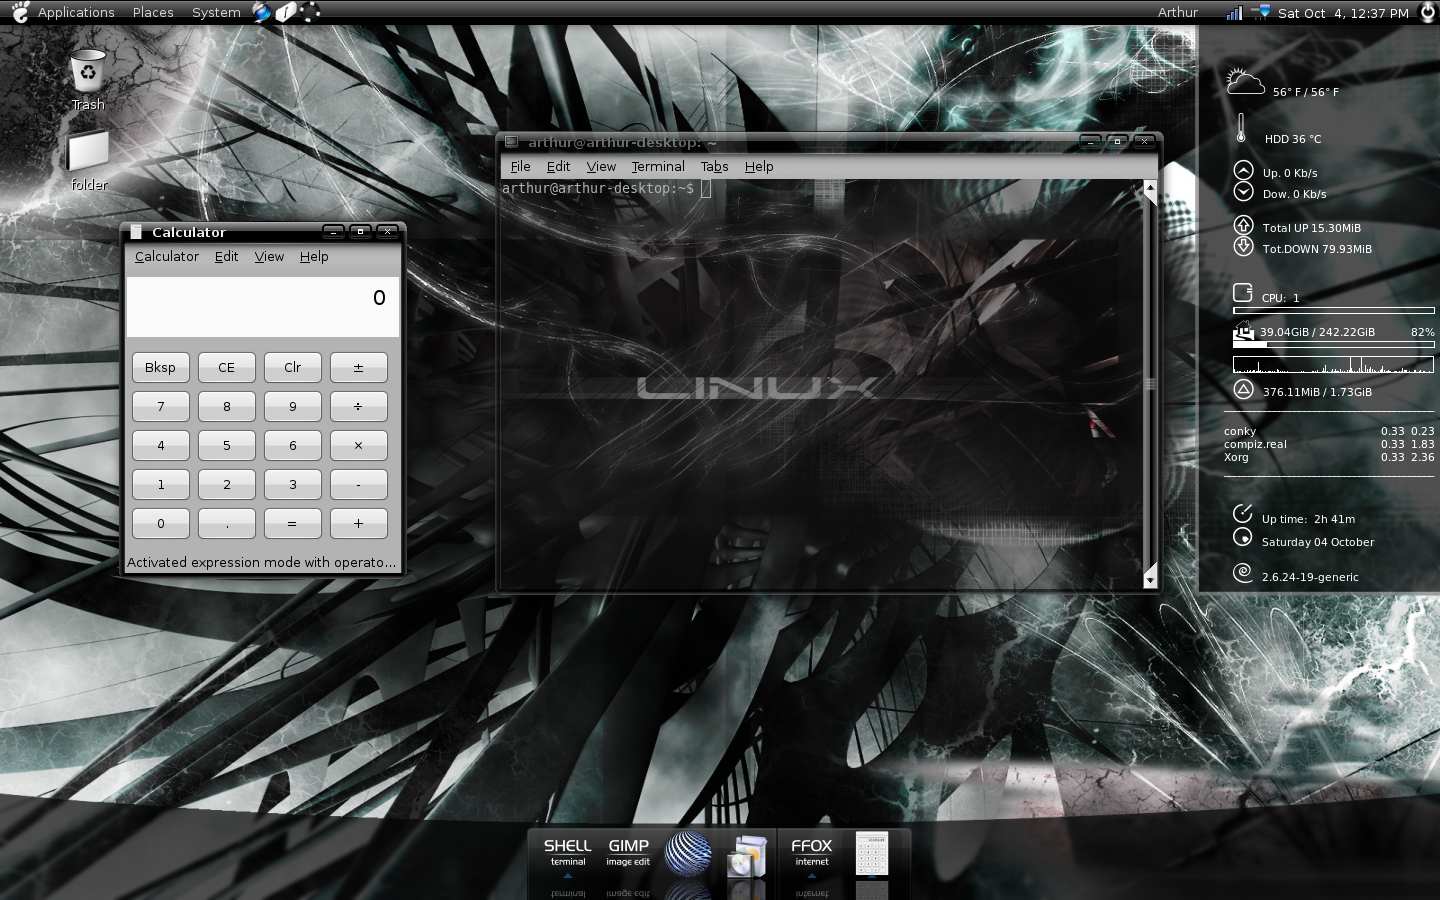
Task: Open the network signal bars tray icon
Action: click(x=1234, y=12)
